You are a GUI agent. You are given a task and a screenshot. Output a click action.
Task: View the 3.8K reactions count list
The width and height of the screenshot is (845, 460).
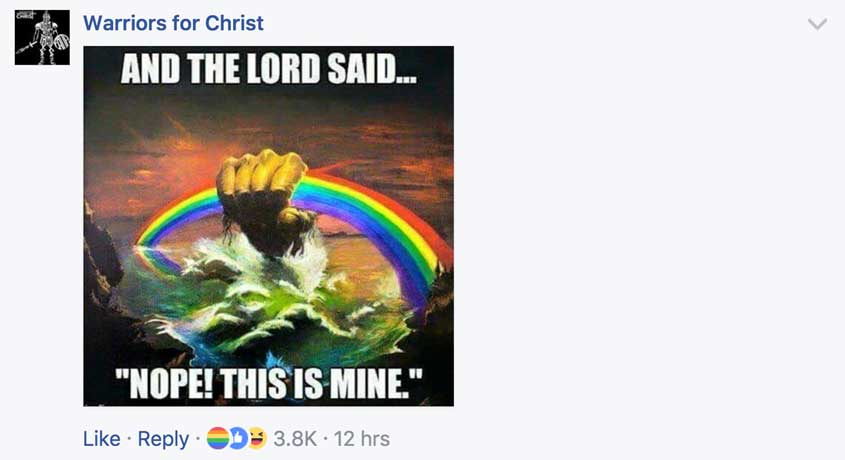point(295,438)
